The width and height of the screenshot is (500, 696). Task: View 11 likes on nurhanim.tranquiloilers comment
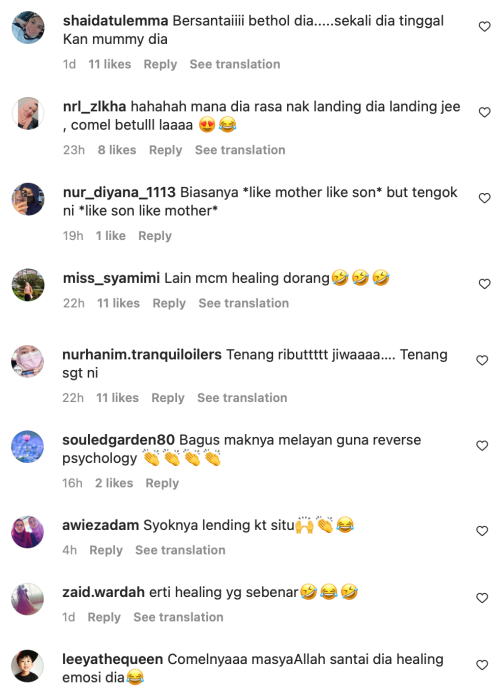click(x=117, y=398)
